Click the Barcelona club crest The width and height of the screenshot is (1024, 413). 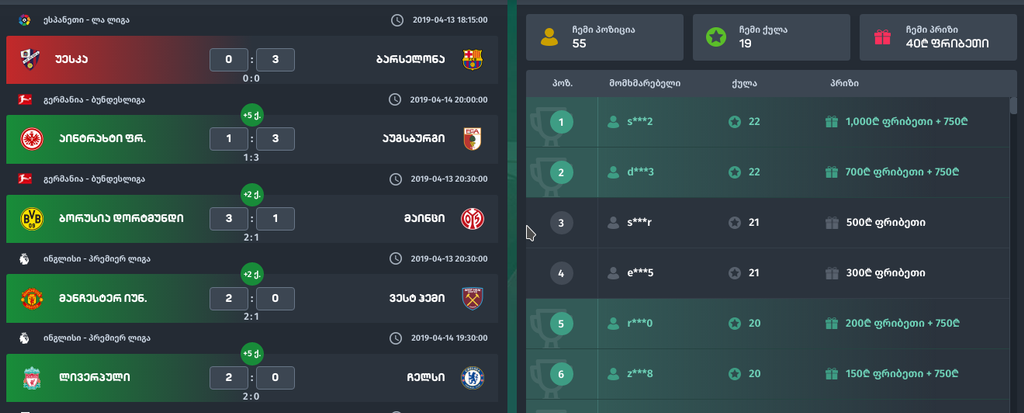[473, 59]
